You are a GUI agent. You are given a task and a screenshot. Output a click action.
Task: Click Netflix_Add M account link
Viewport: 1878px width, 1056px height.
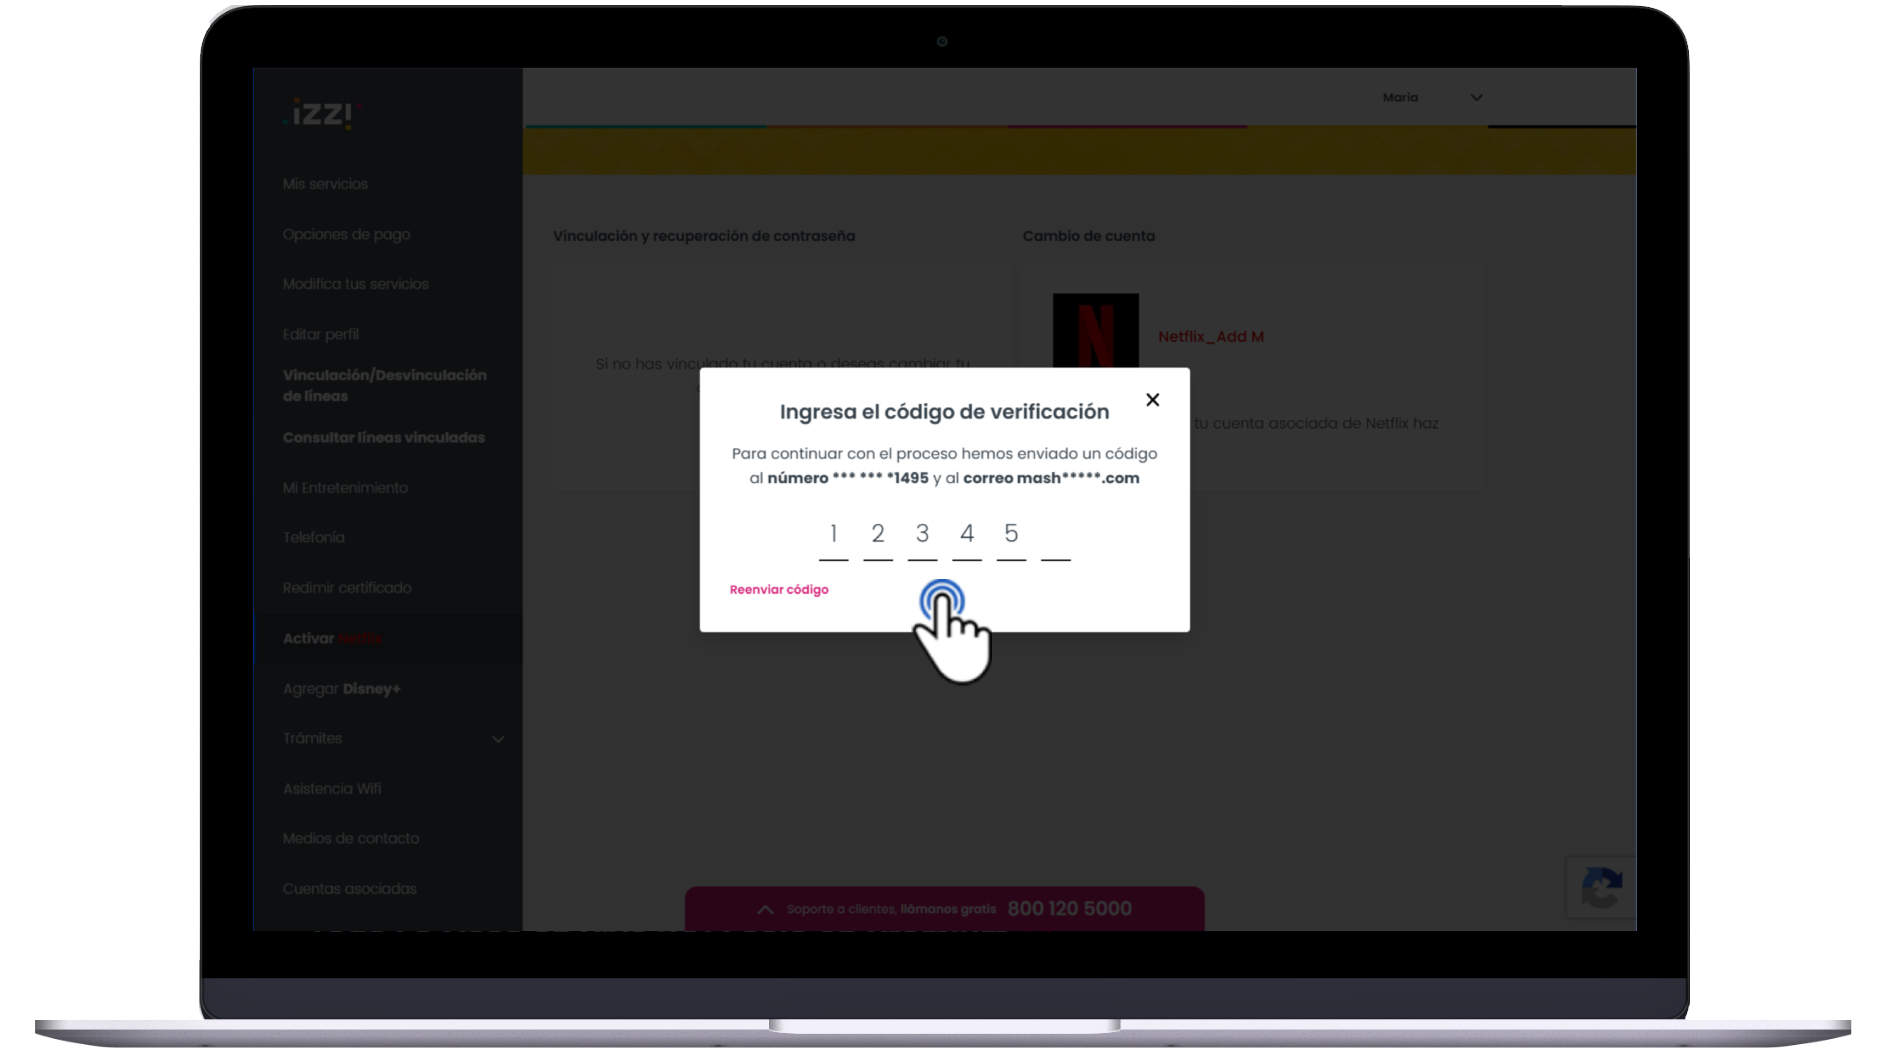point(1210,337)
